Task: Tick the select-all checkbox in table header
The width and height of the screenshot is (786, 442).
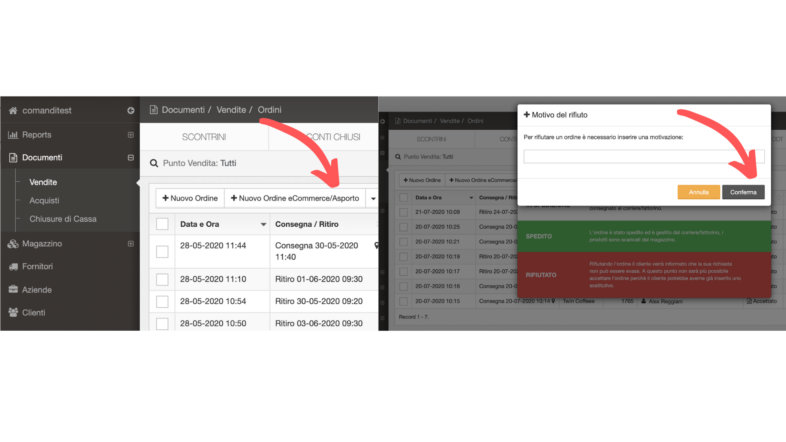Action: [162, 224]
